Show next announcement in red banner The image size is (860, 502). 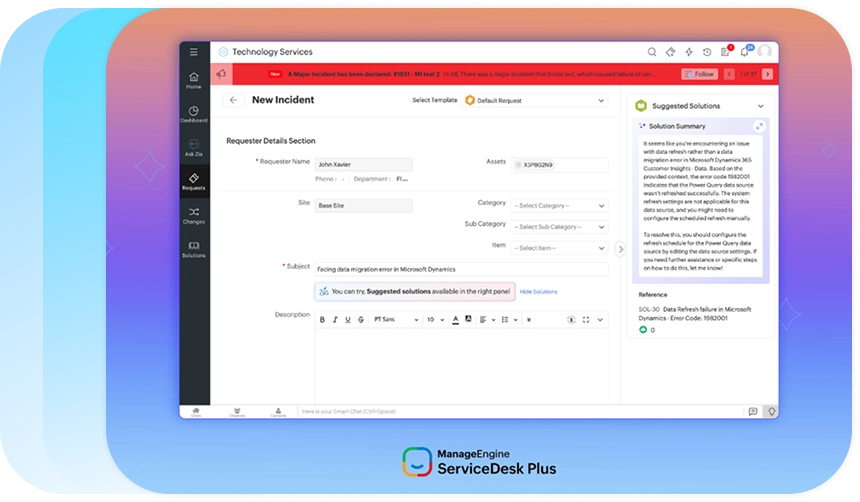767,74
